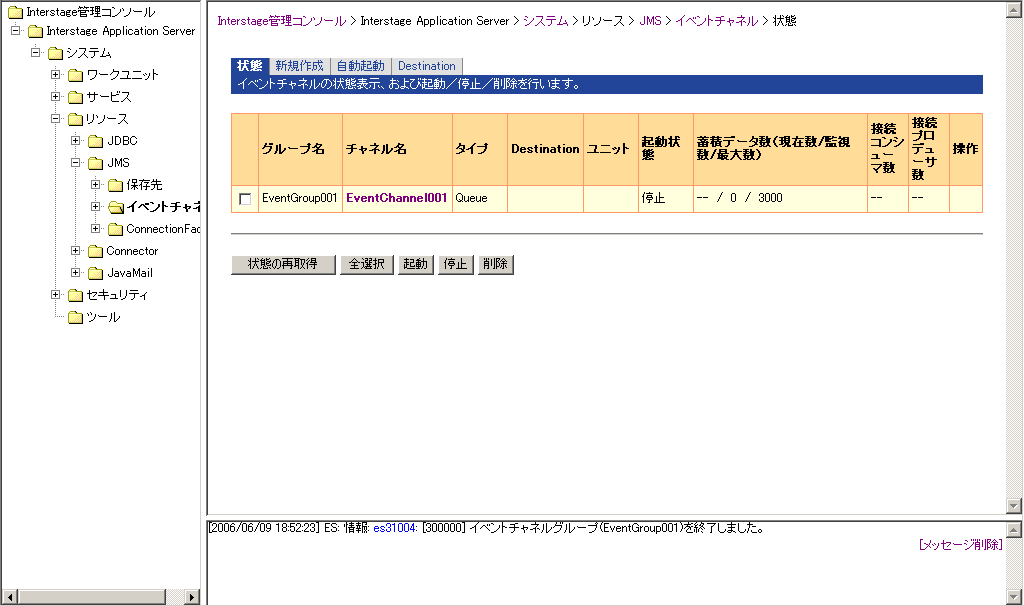Image resolution: width=1024 pixels, height=606 pixels.
Task: Click the tree pane horizontal scrollbar thumb
Action: point(92,597)
